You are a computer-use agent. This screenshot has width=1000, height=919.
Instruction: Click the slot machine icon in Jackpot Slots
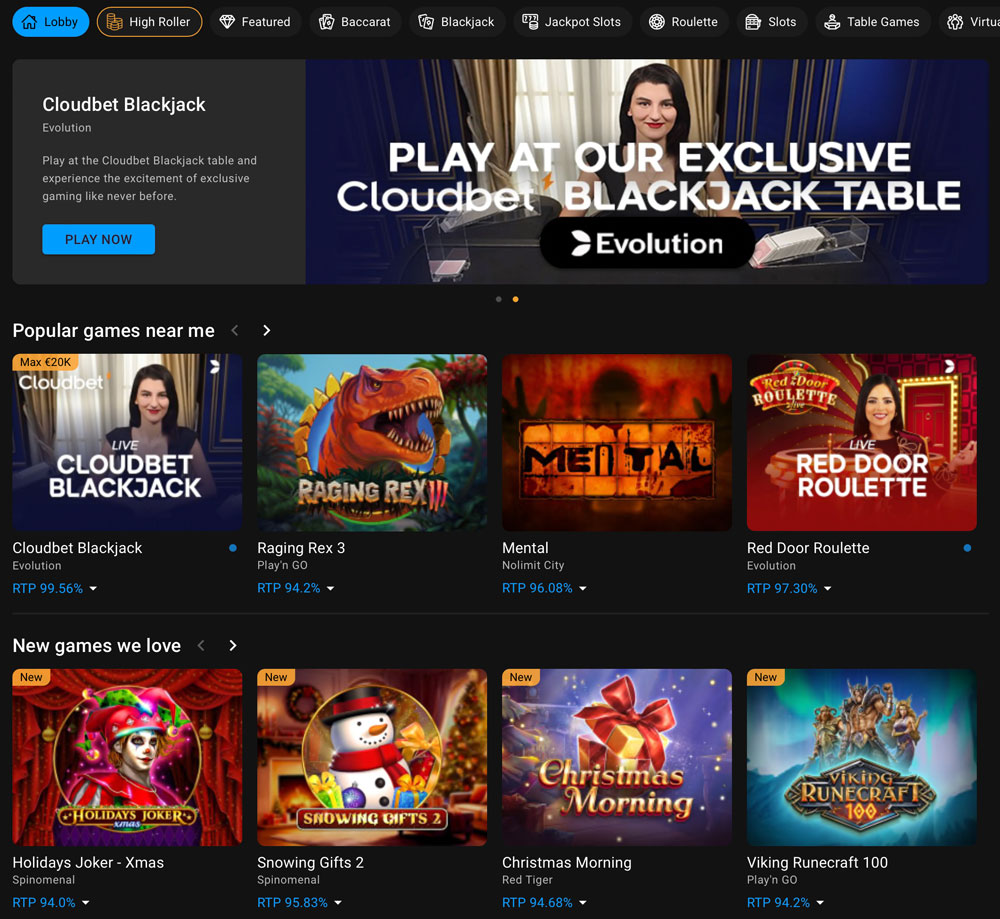[530, 22]
